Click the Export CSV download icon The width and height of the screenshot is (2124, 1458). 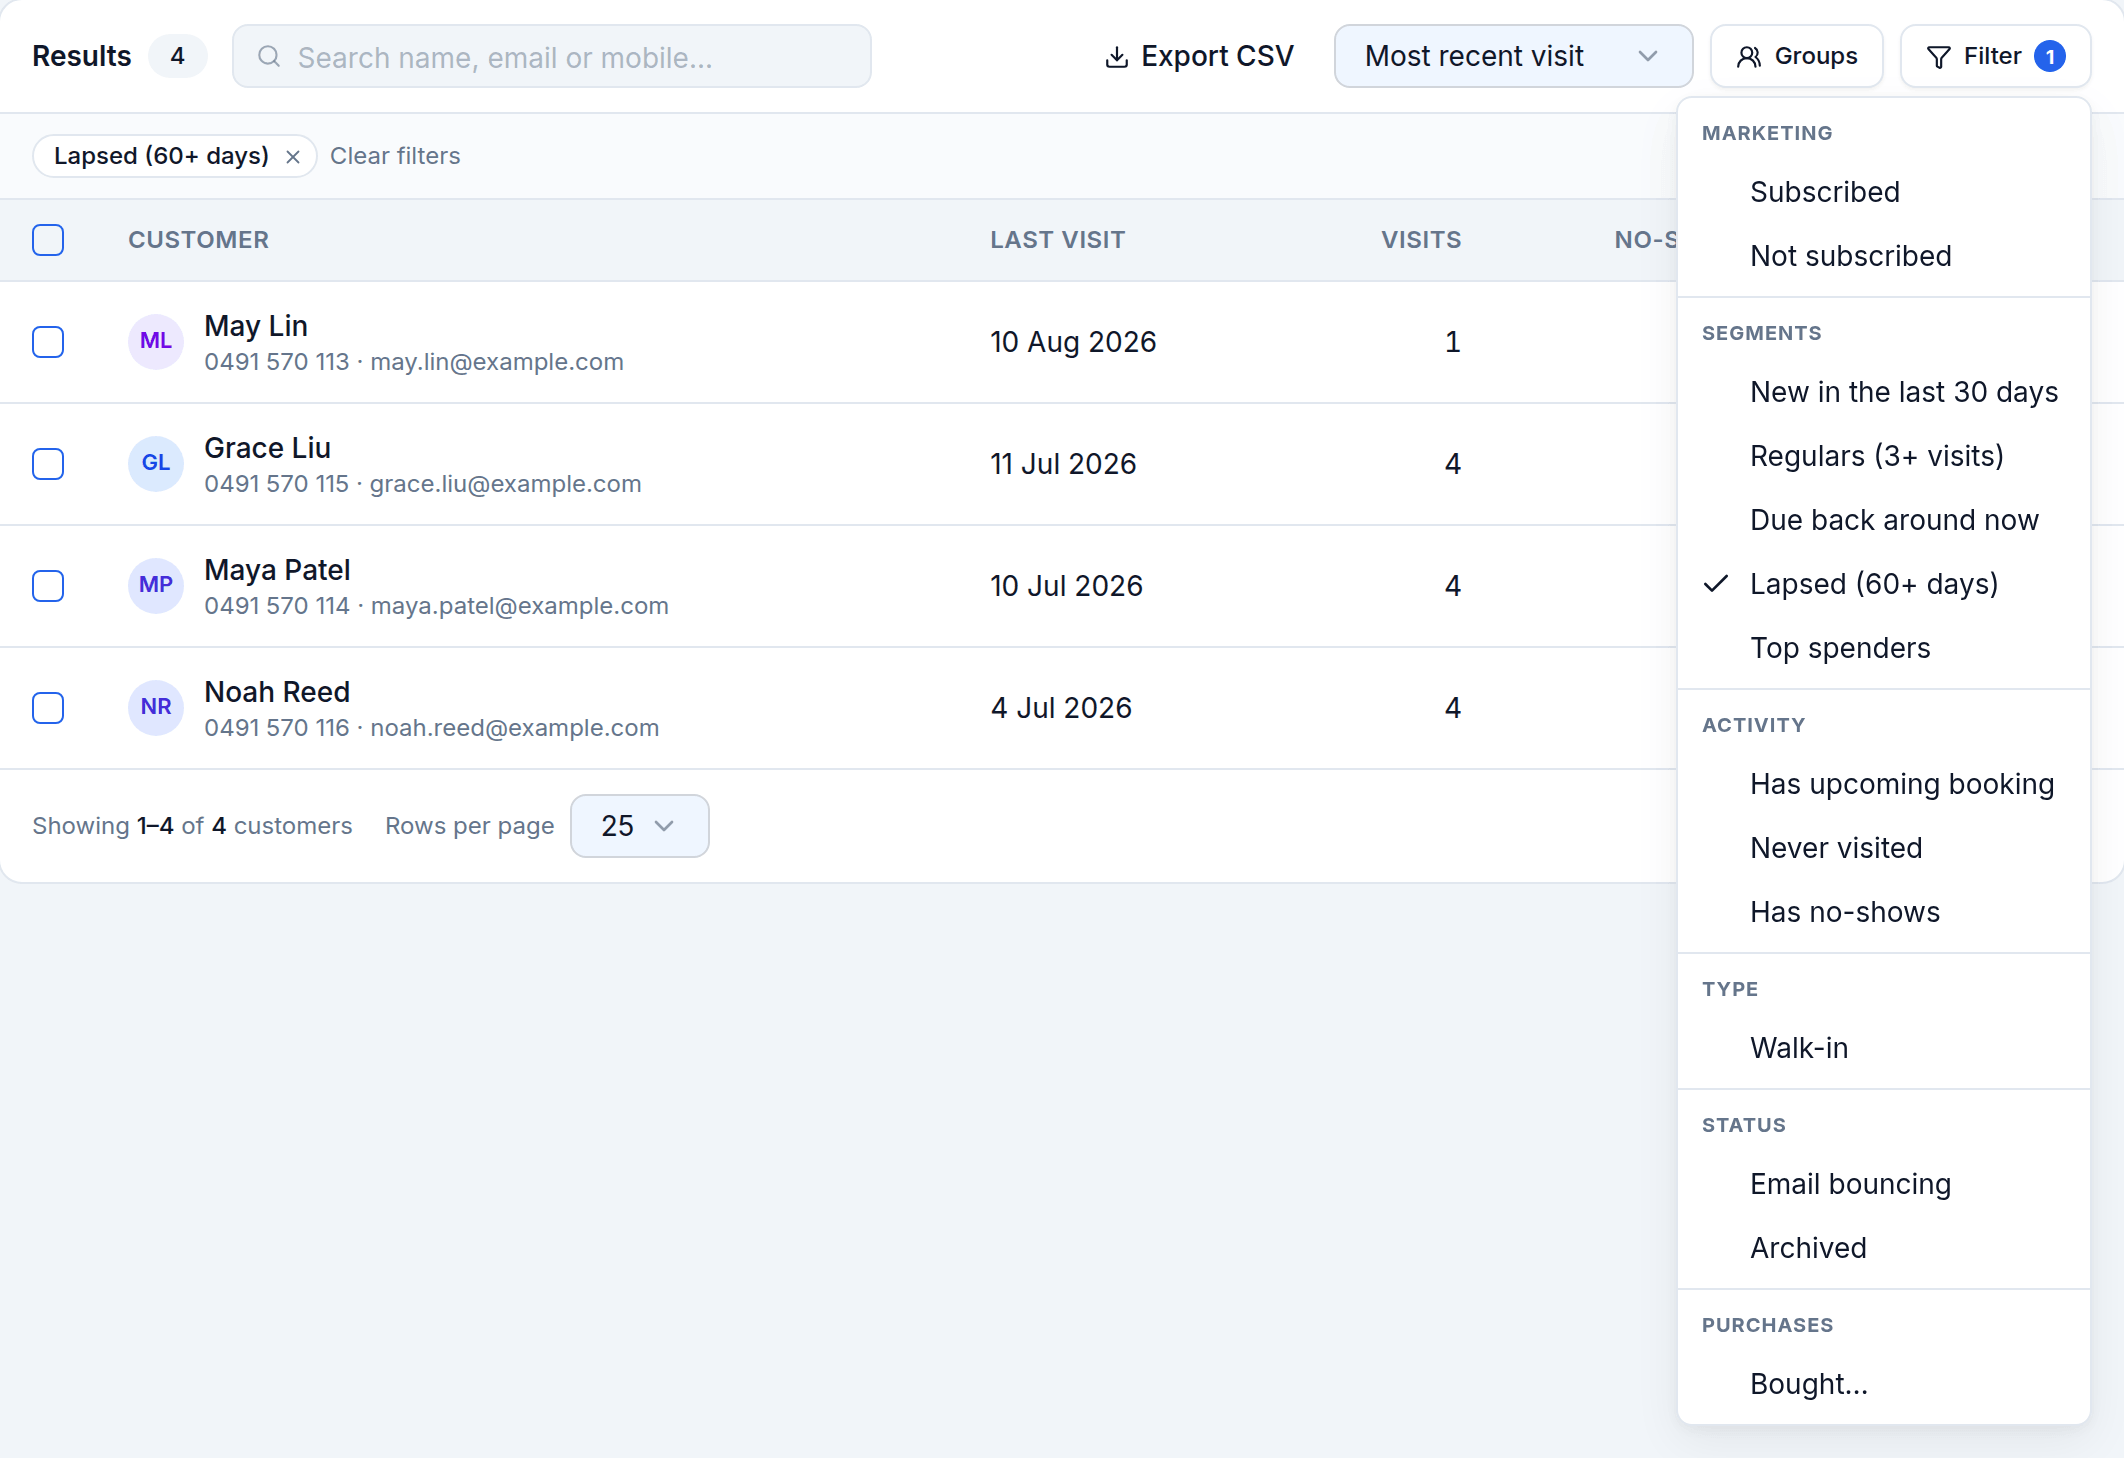pos(1117,57)
